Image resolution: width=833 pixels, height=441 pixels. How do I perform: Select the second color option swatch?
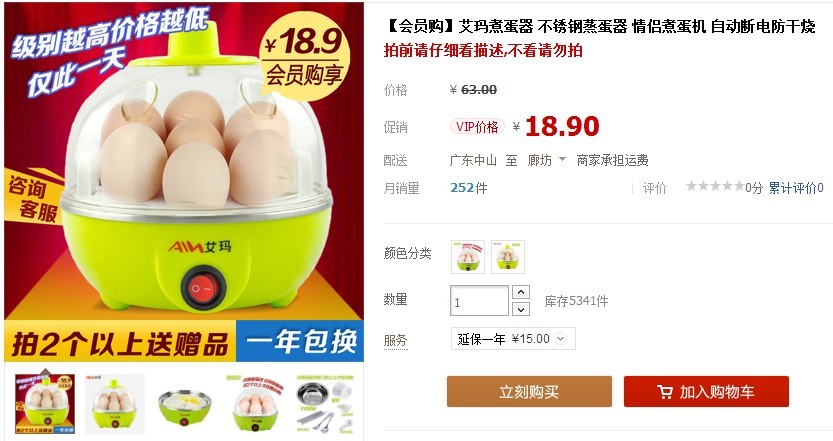click(508, 257)
